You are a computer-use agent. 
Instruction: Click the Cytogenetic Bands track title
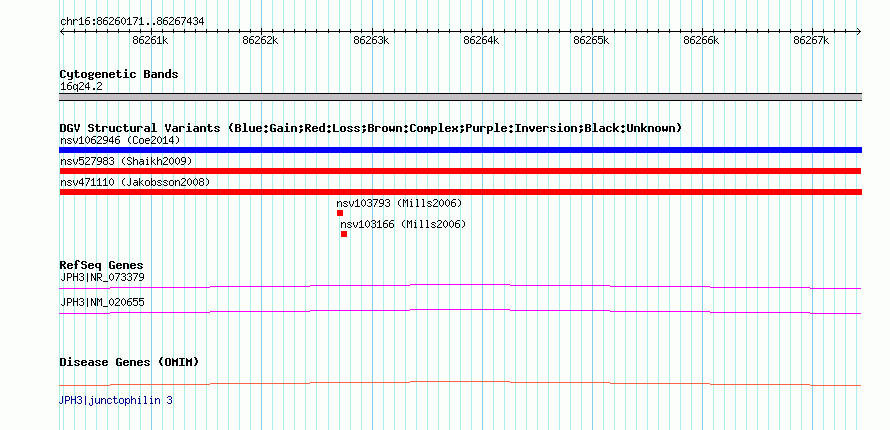coord(119,74)
